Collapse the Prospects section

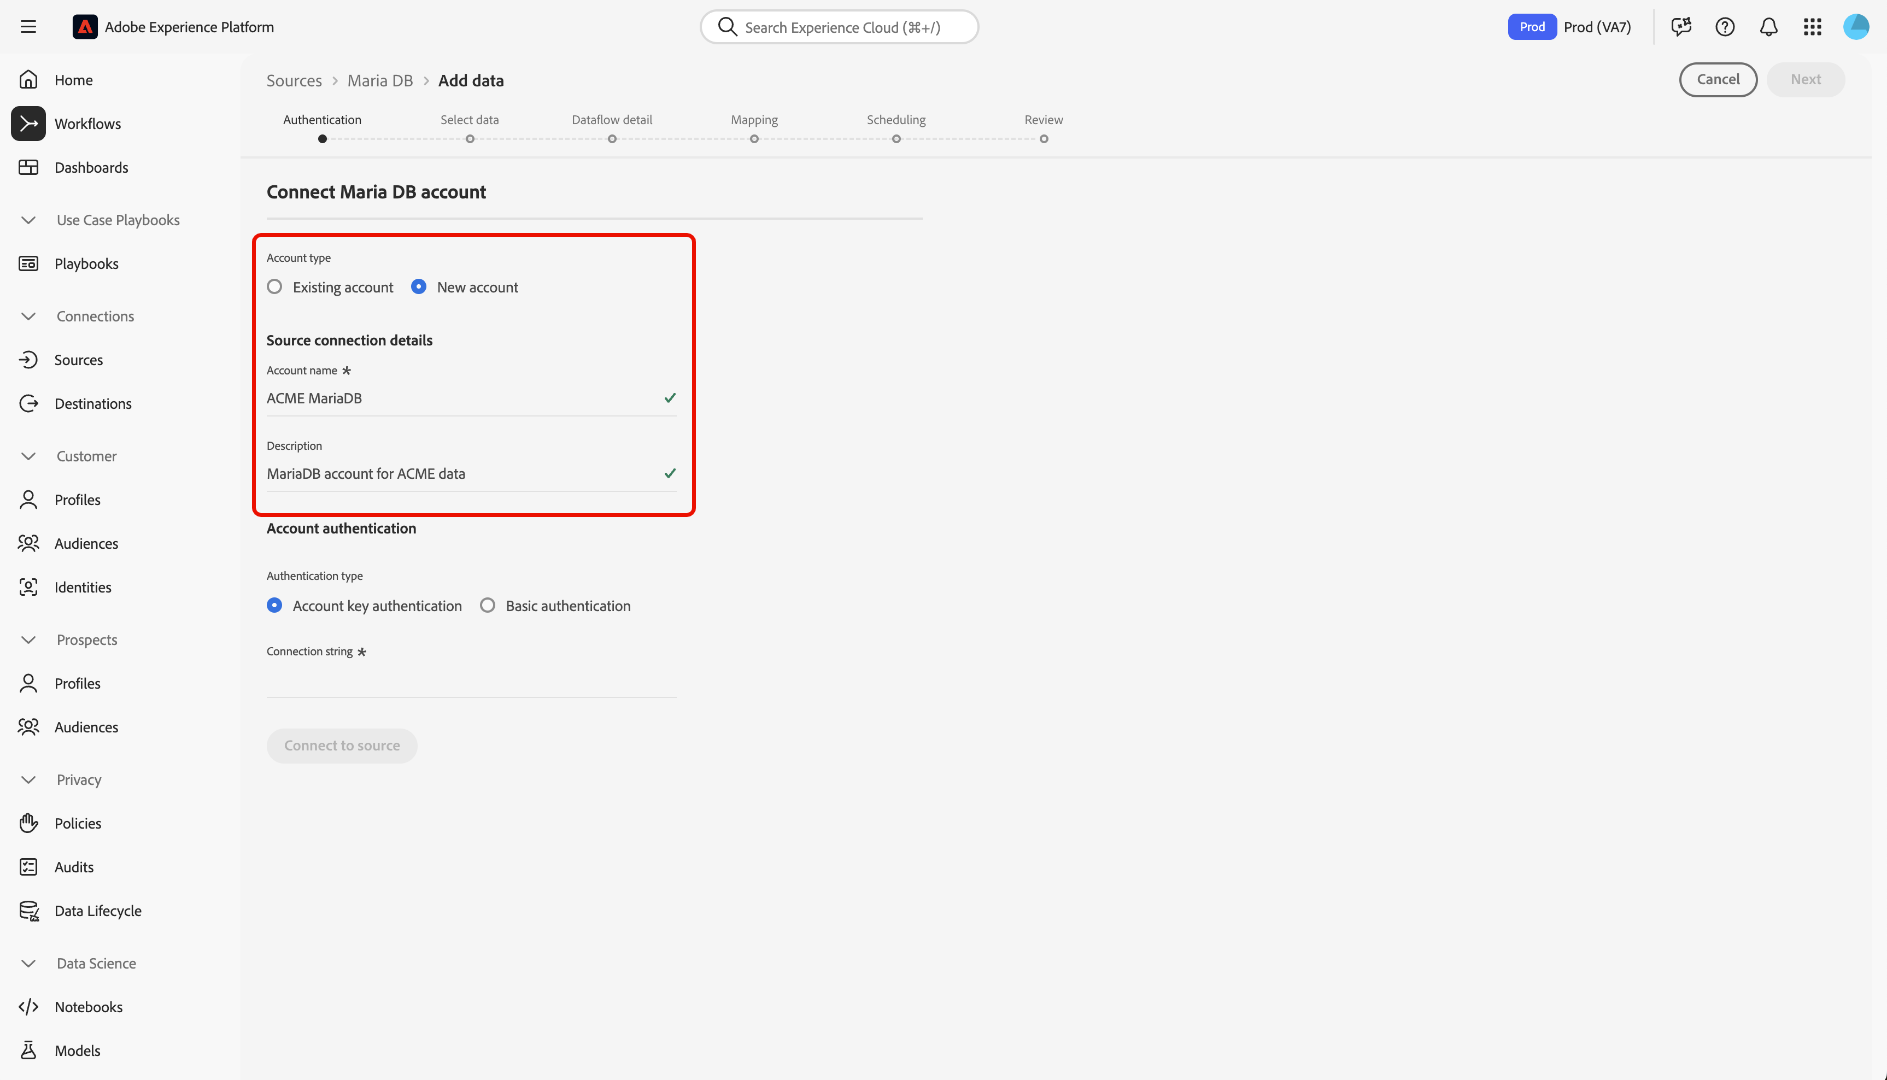click(x=29, y=640)
